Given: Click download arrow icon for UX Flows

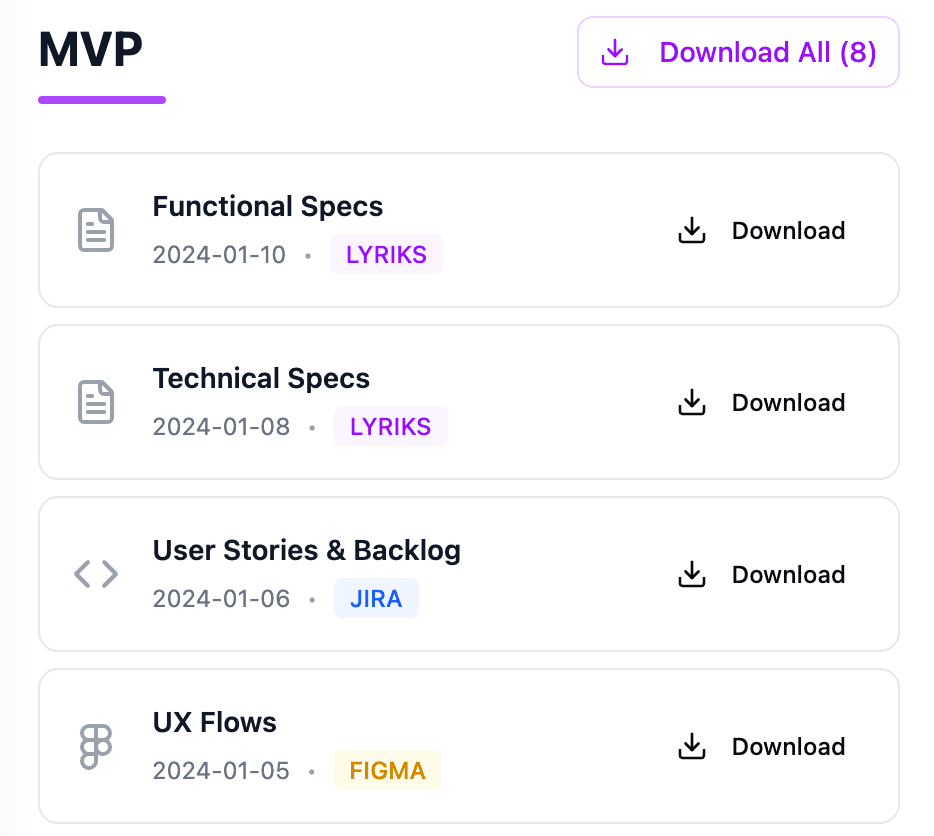Looking at the screenshot, I should point(692,747).
